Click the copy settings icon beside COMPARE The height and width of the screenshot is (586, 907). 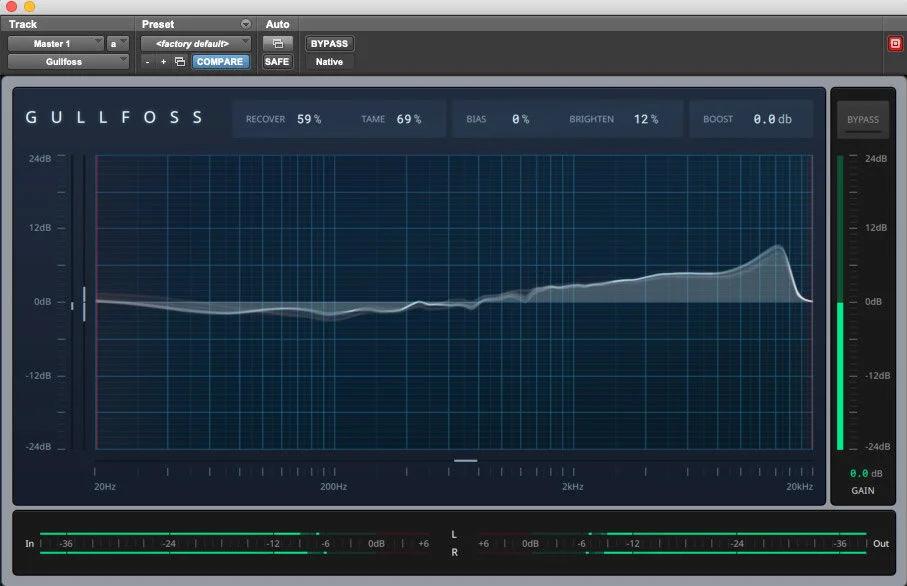(180, 61)
